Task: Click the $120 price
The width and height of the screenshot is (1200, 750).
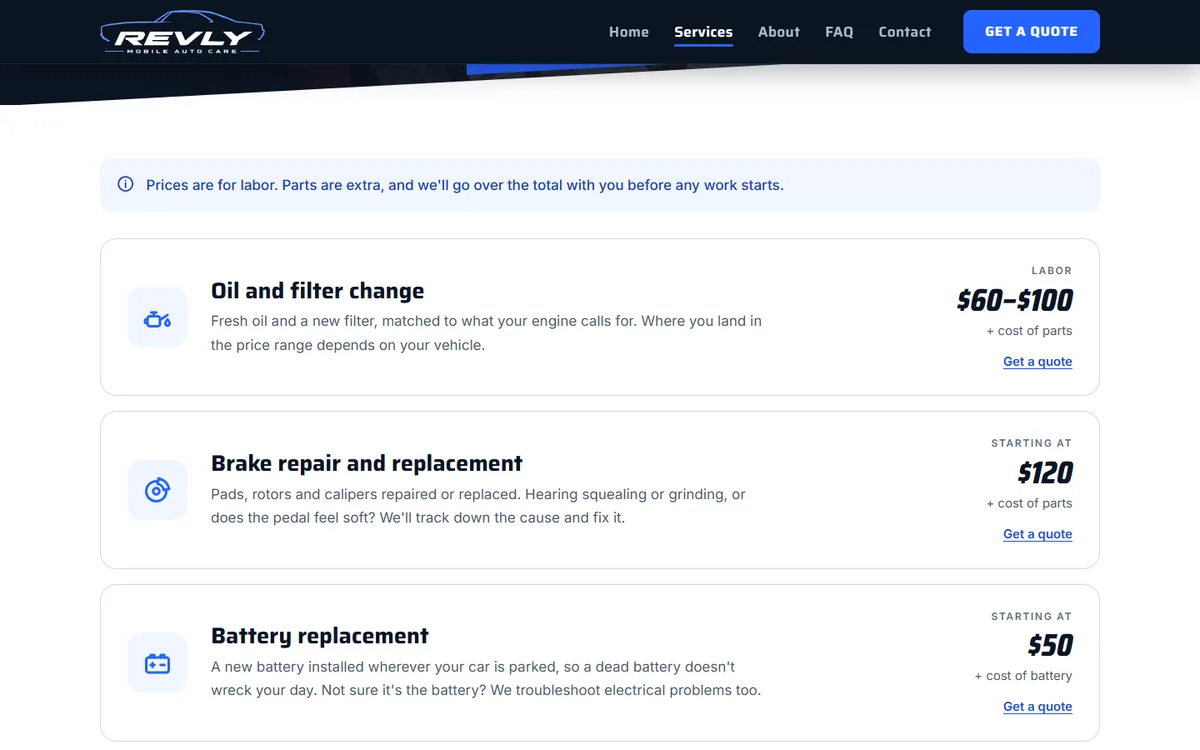Action: point(1045,473)
